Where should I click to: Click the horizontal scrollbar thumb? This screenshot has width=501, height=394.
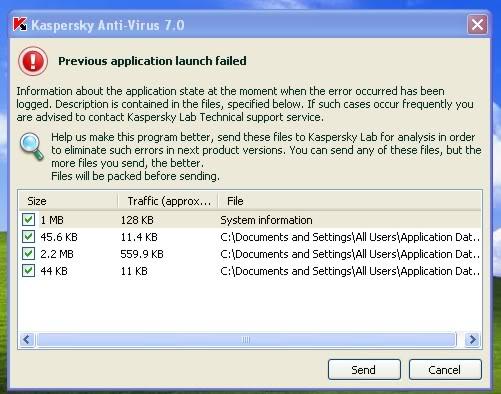(x=246, y=340)
